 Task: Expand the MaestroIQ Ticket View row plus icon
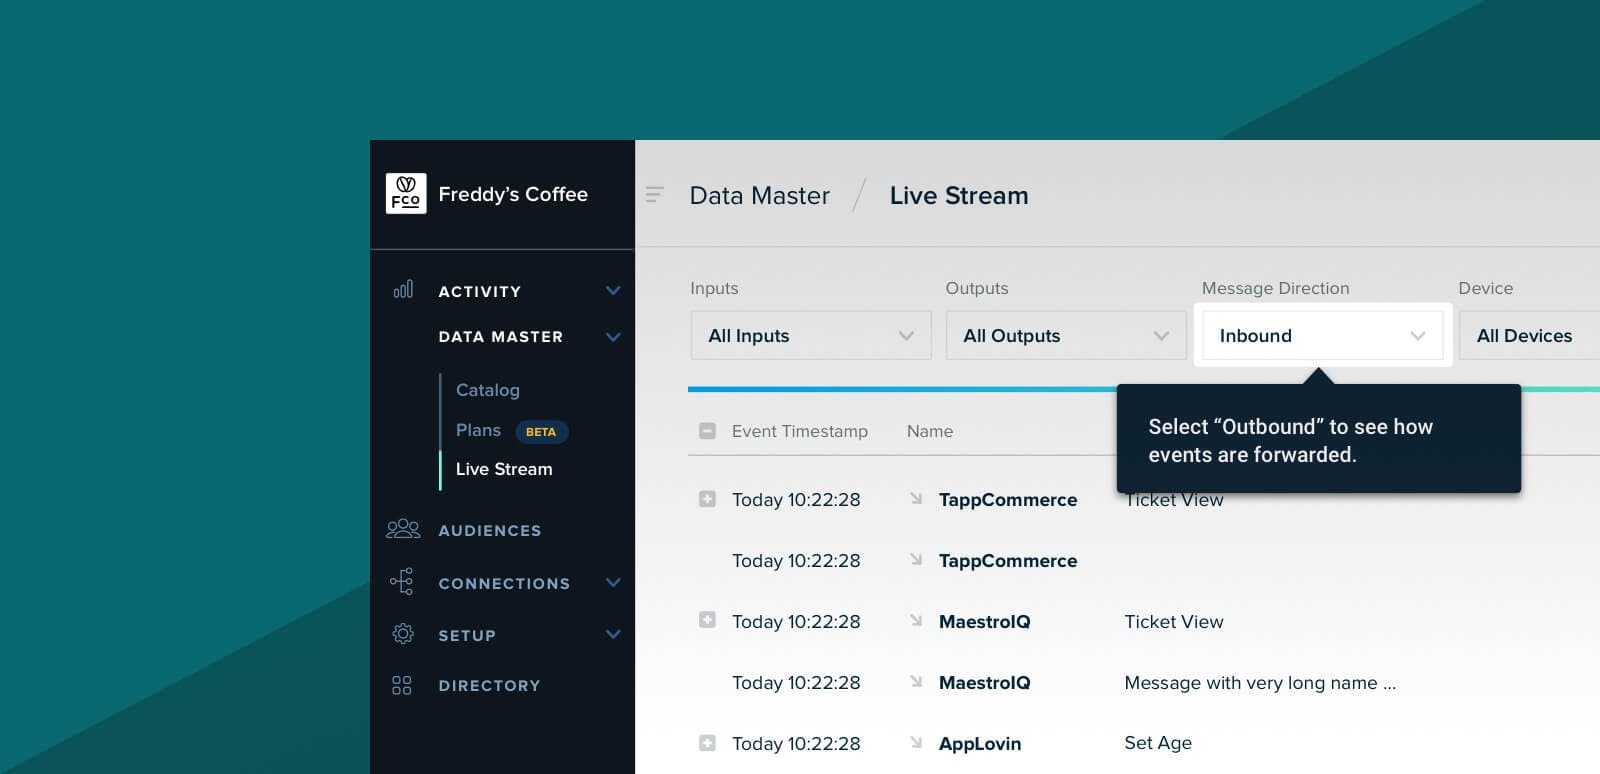click(707, 620)
